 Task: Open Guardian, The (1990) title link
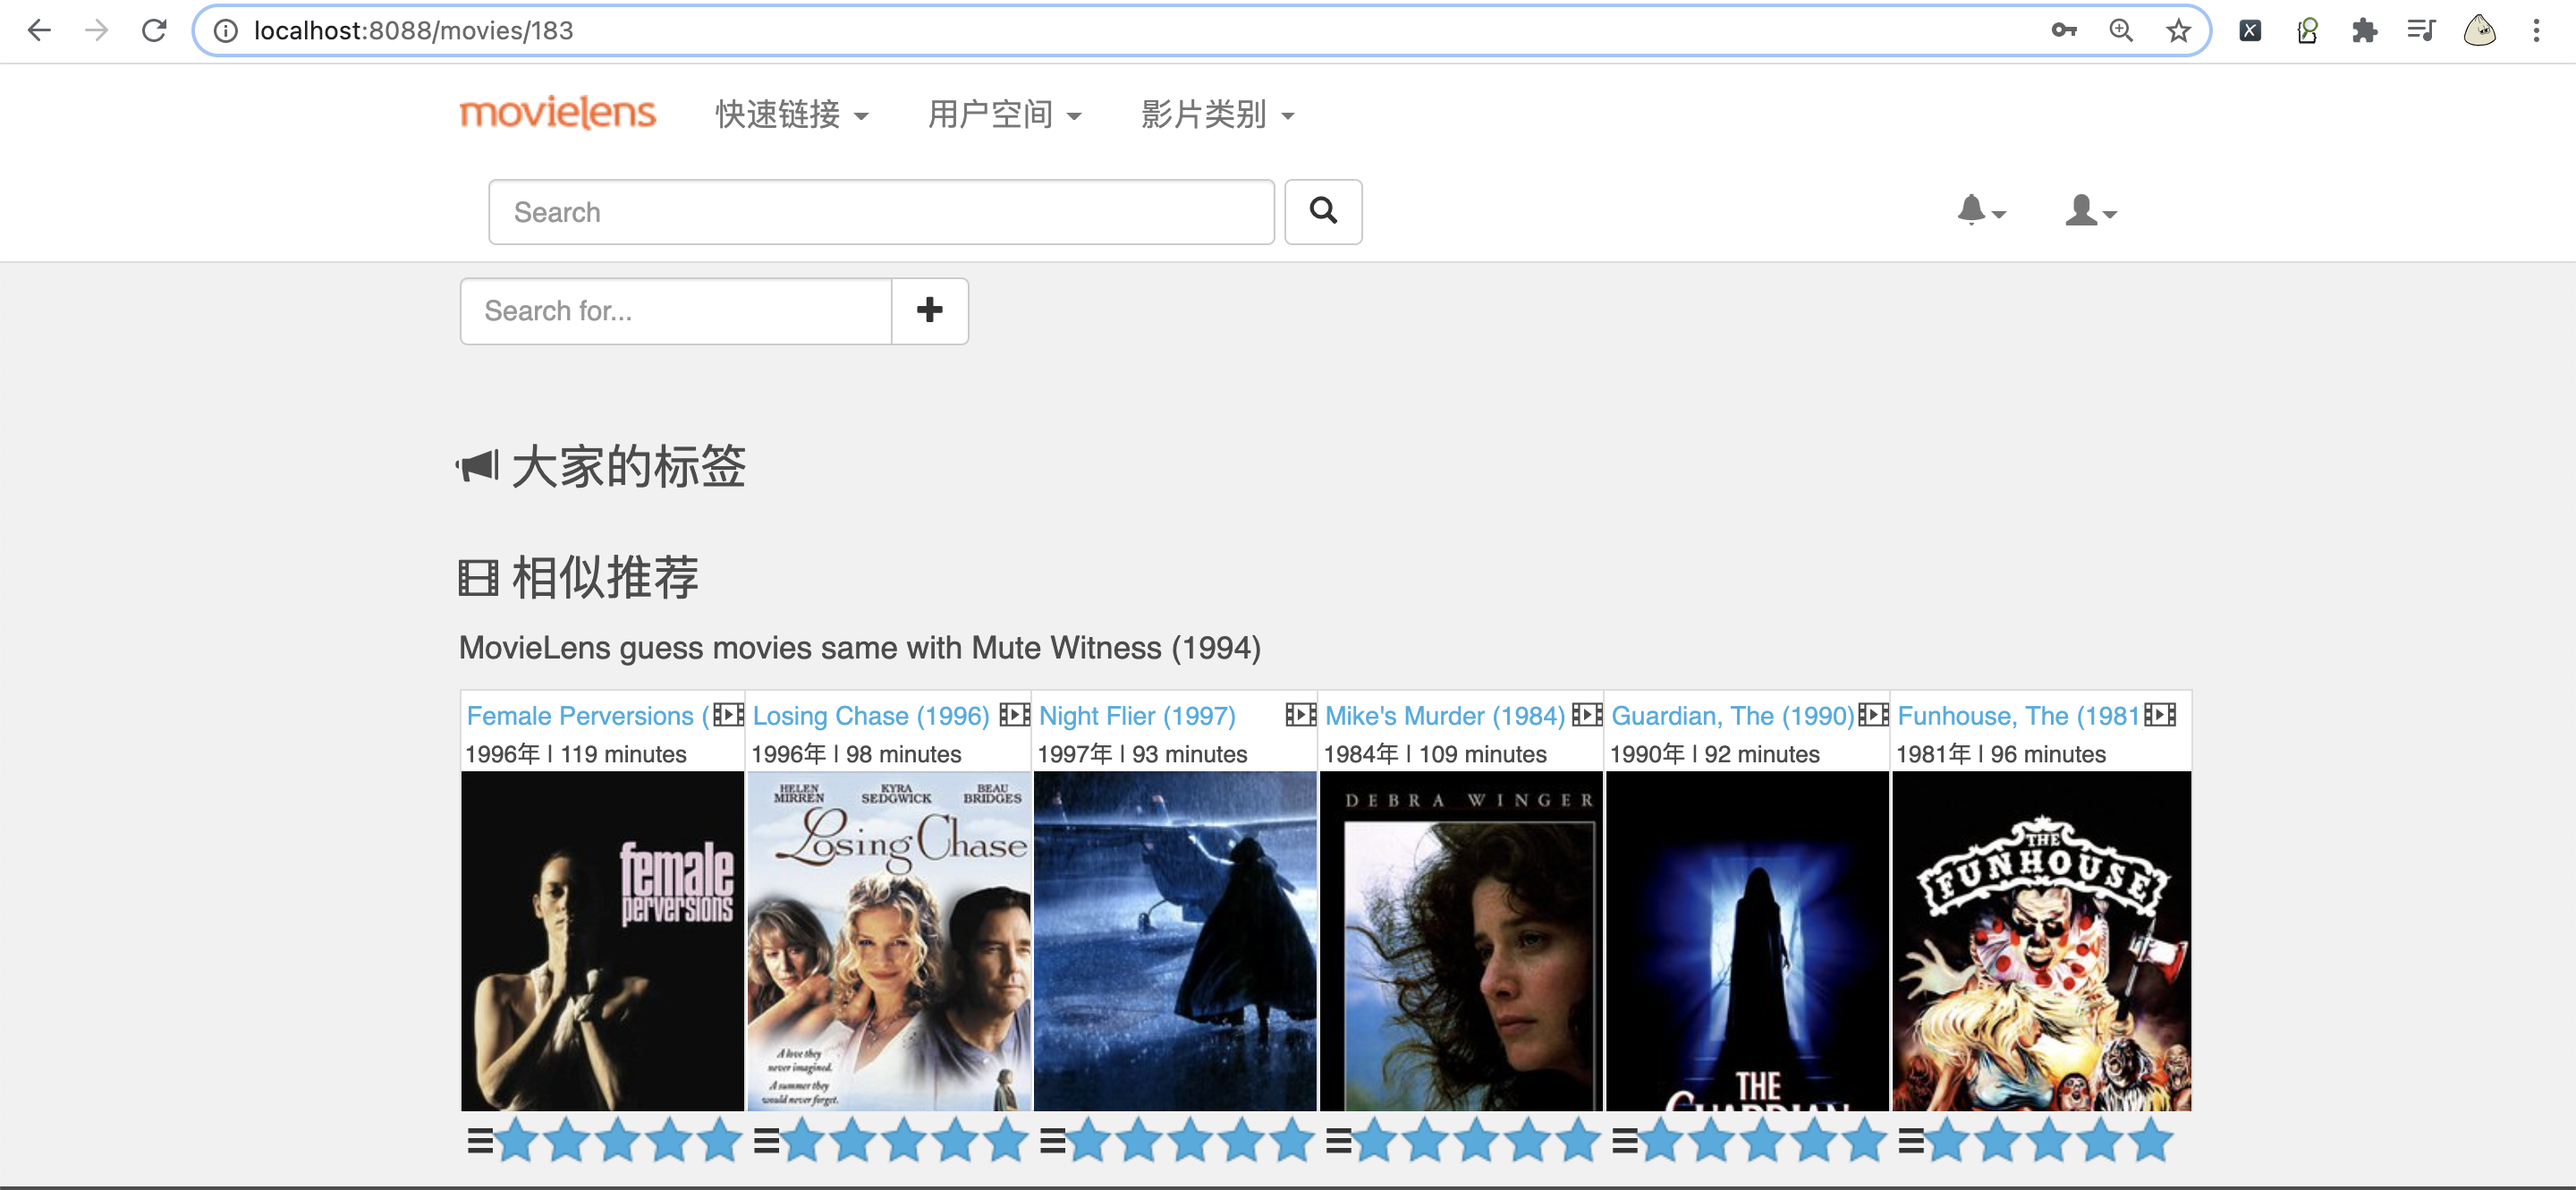1732,715
